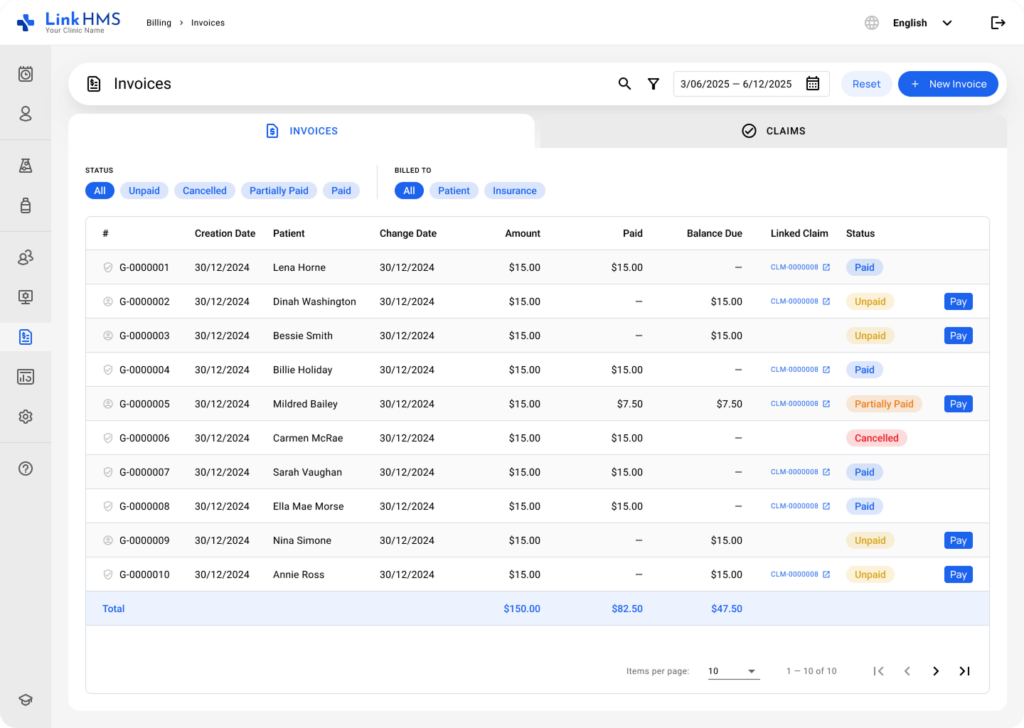The width and height of the screenshot is (1024, 728).
Task: Open the staff users sidebar icon
Action: 25,257
